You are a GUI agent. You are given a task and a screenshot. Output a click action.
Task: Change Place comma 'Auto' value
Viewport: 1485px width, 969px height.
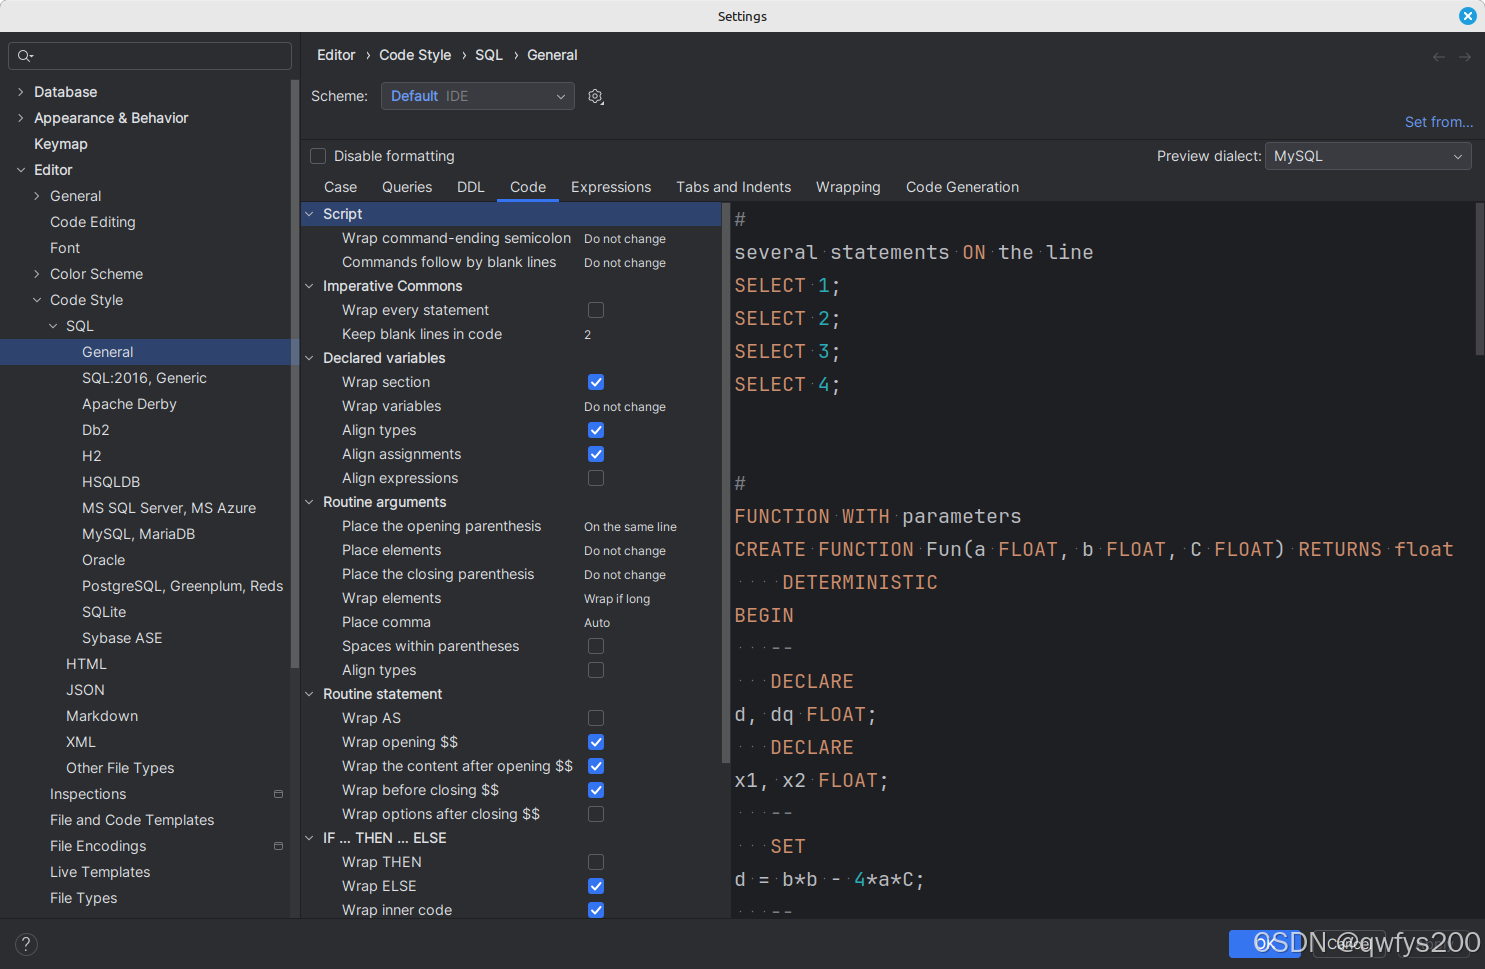point(597,623)
